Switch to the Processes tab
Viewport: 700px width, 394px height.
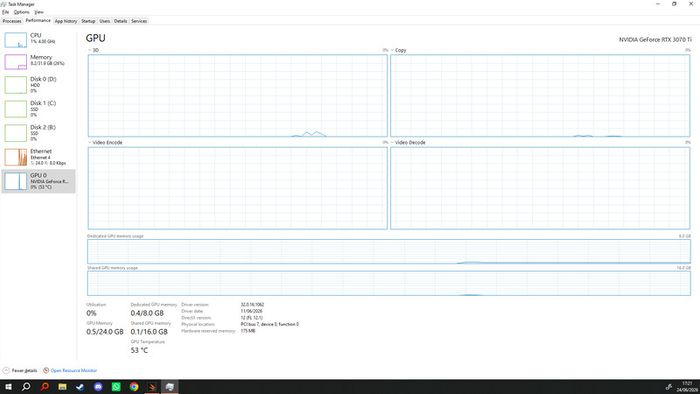[12, 21]
